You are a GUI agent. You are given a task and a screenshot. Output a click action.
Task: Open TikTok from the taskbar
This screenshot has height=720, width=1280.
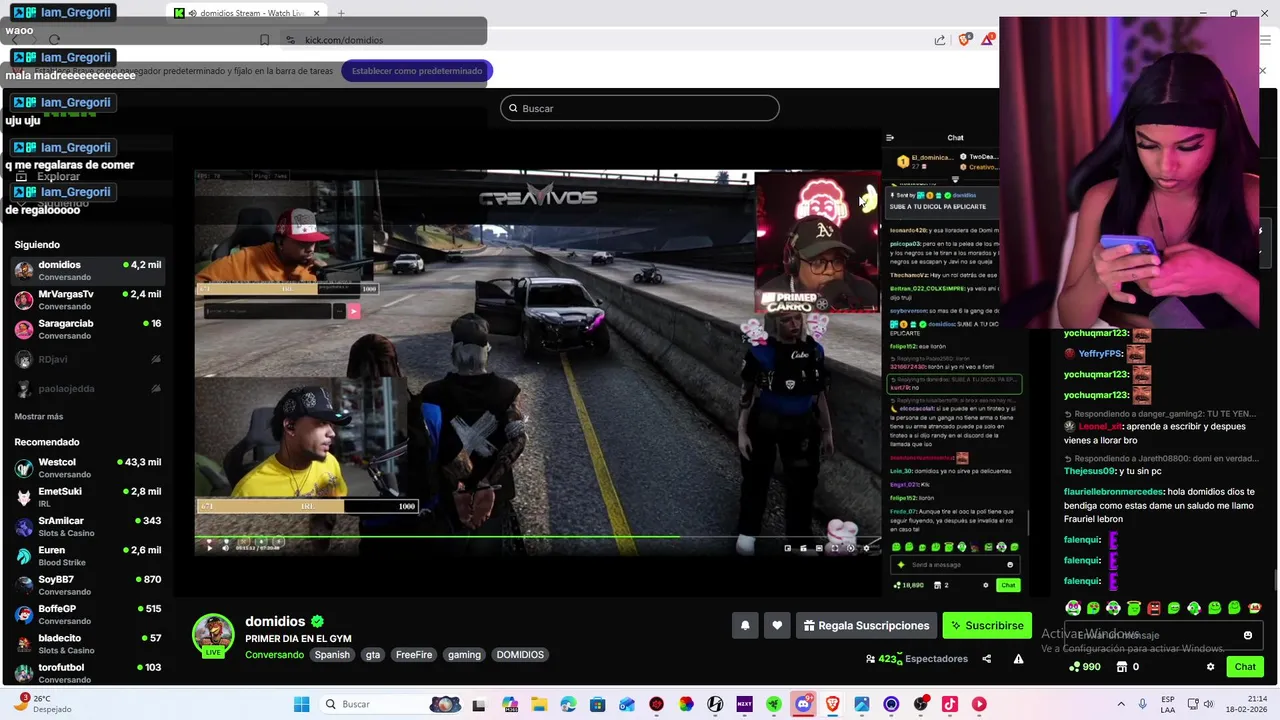[x=949, y=704]
